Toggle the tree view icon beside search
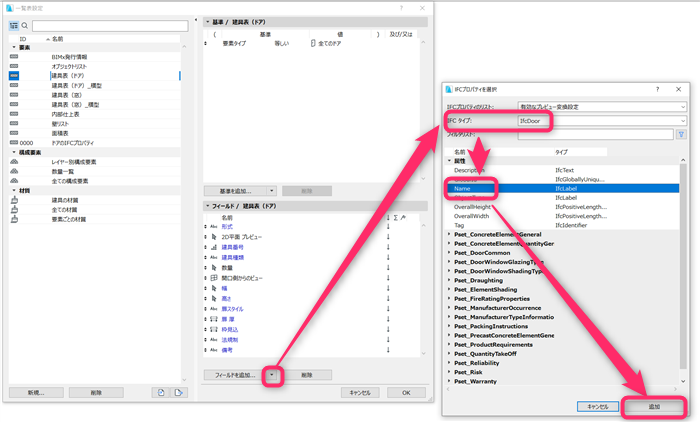 [14, 26]
